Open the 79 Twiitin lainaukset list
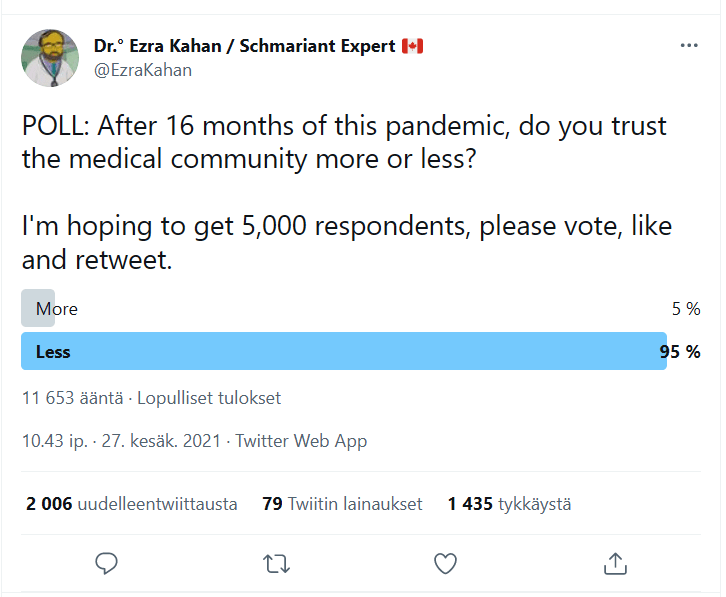Screen dimensions: 726x597 pos(342,504)
